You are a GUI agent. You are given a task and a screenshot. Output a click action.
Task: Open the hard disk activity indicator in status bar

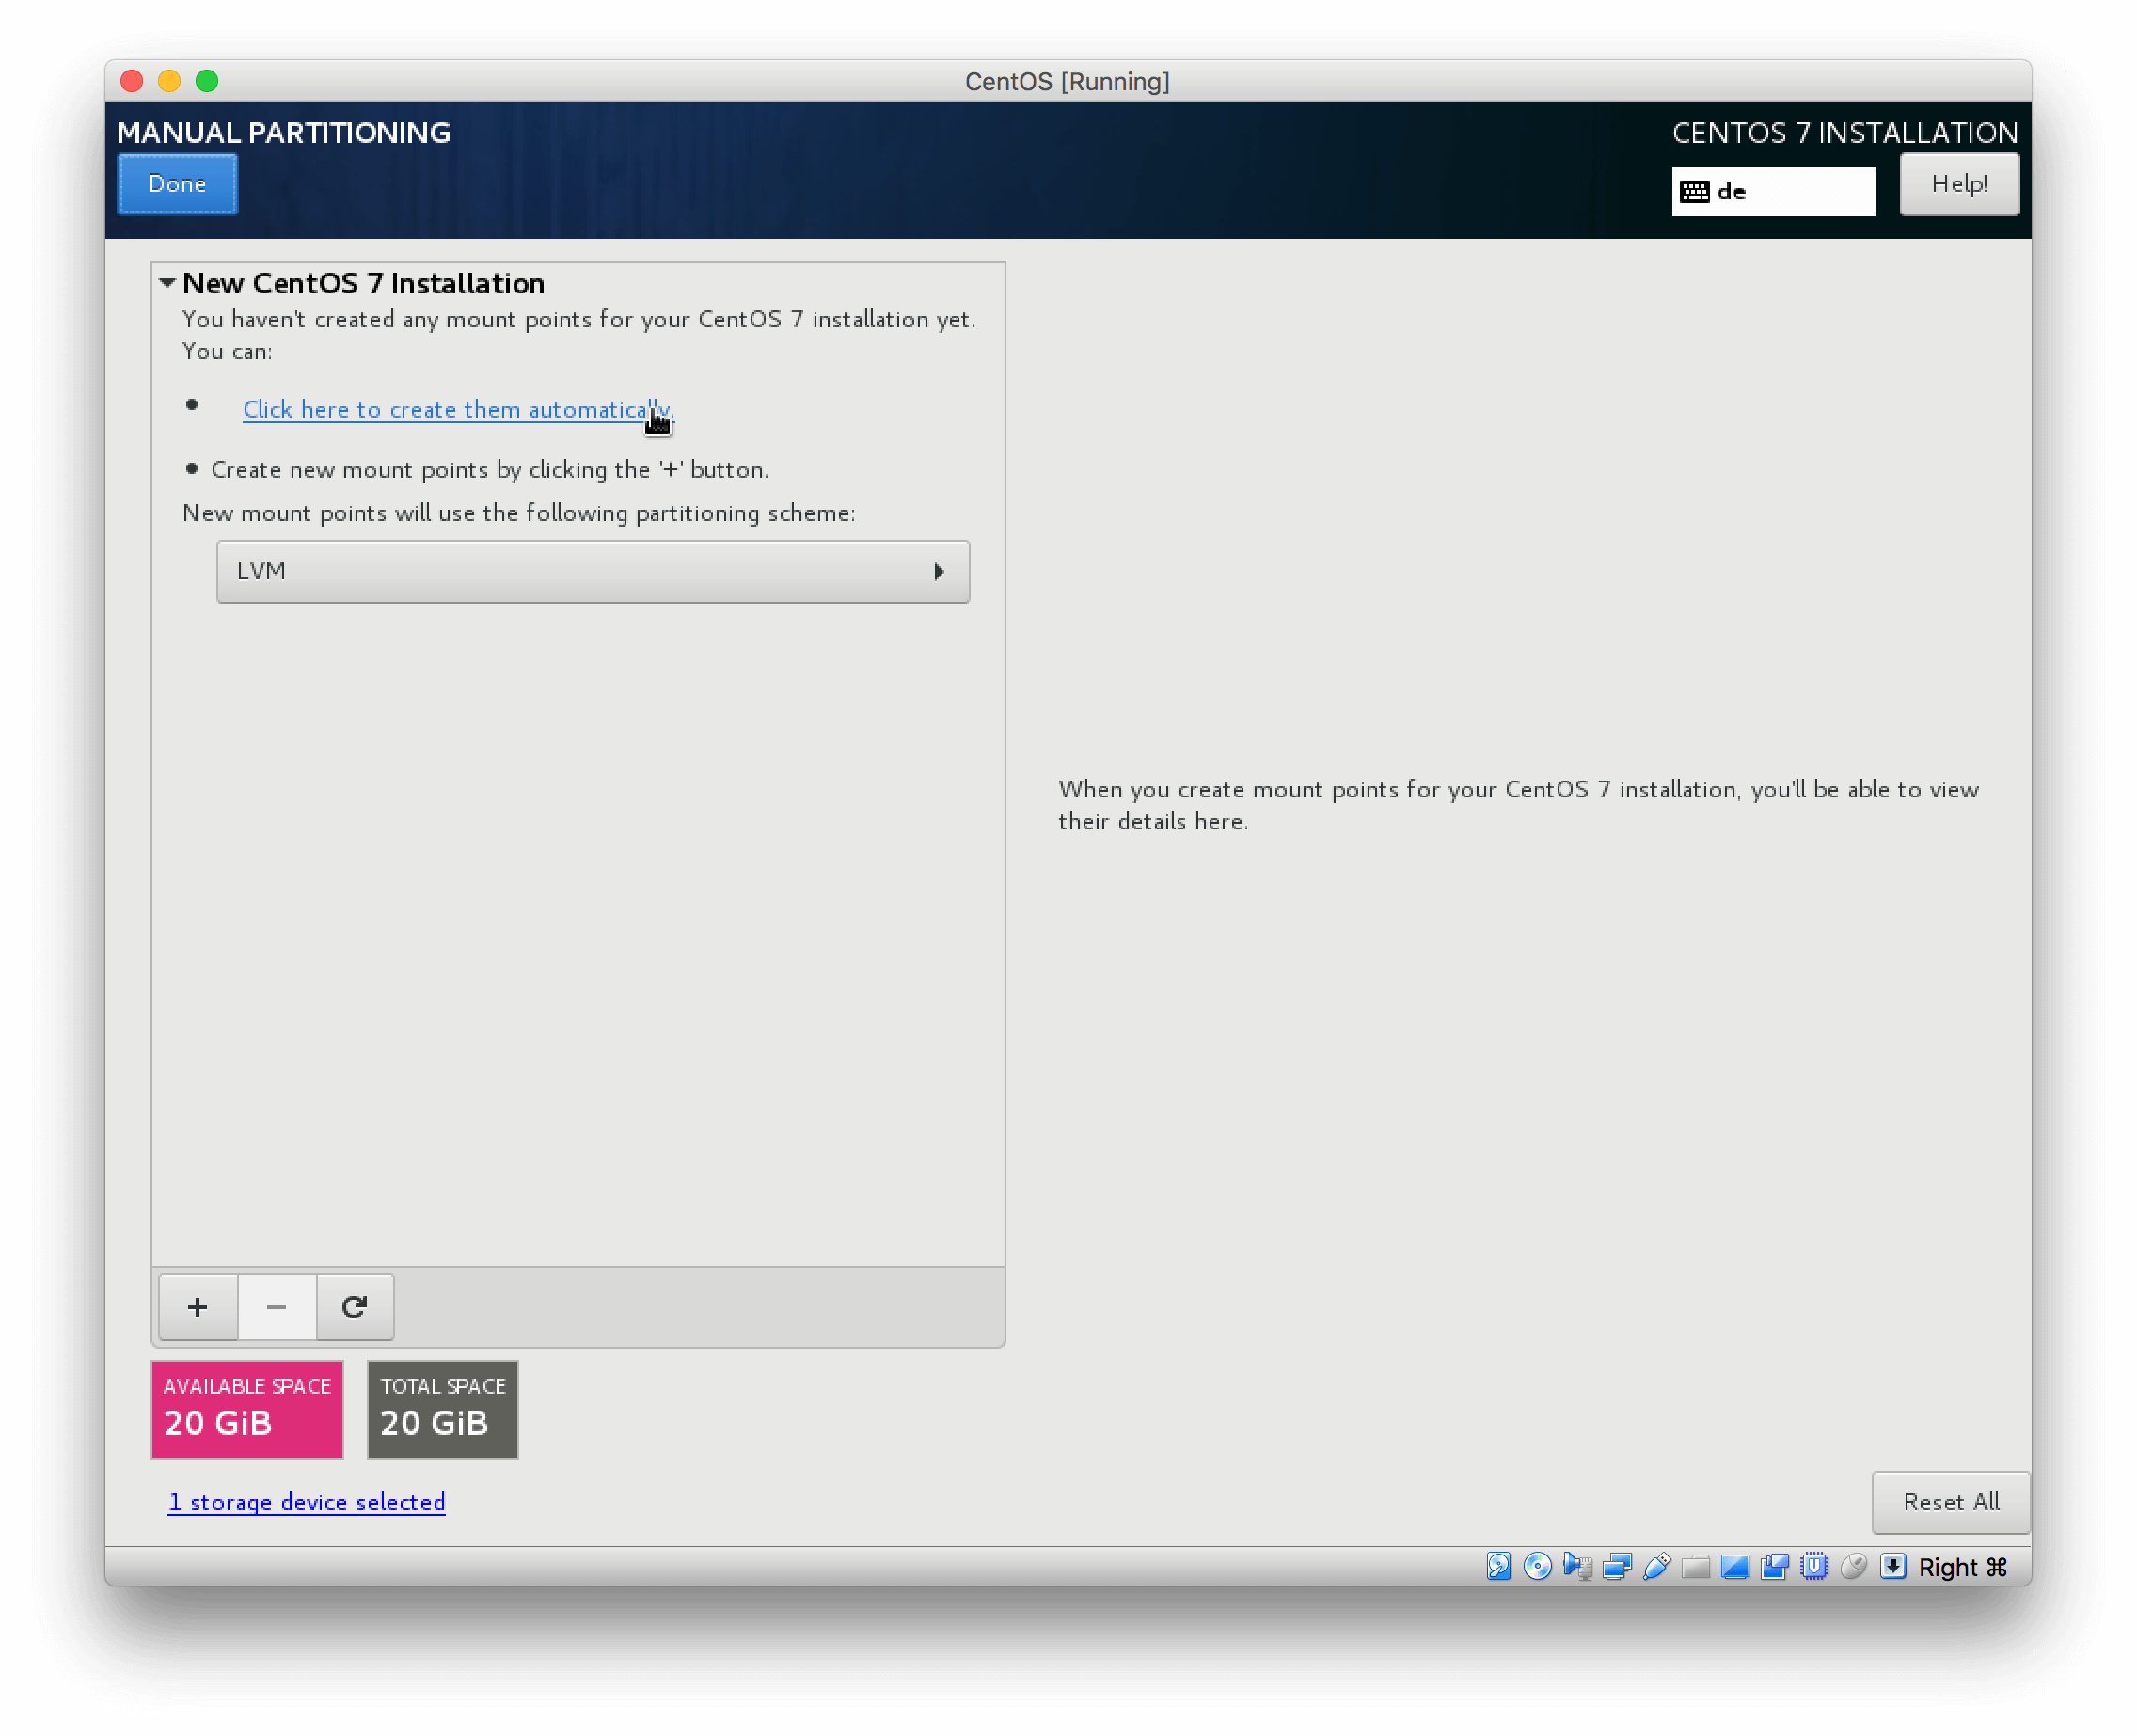[1498, 1566]
